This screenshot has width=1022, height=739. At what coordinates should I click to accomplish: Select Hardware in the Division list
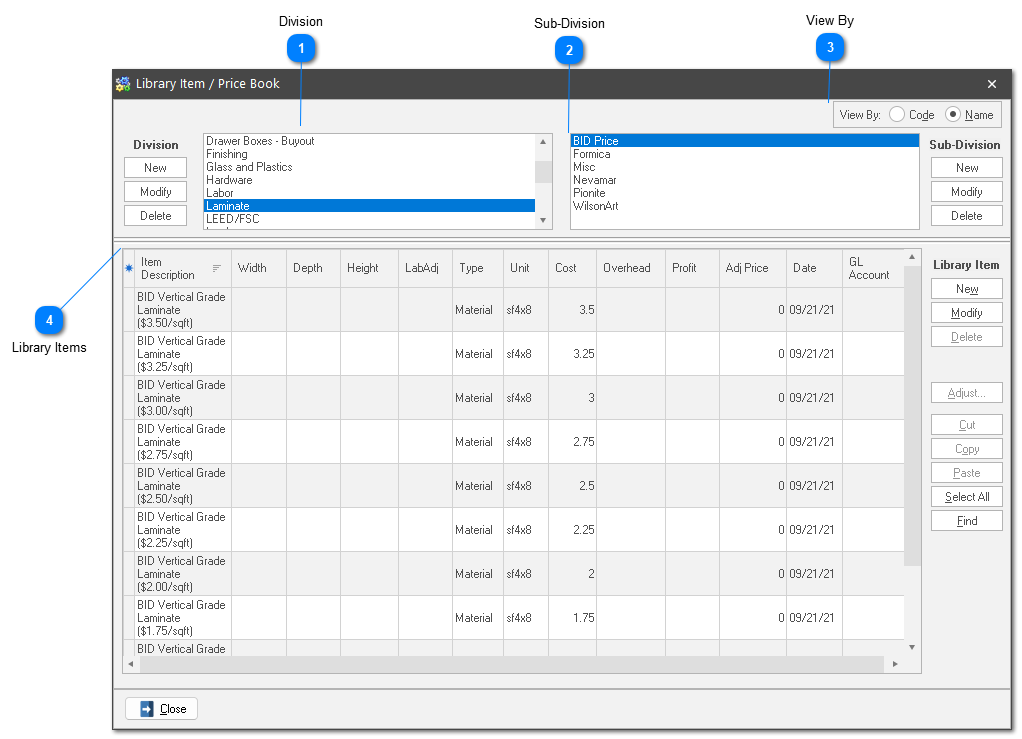click(x=229, y=180)
